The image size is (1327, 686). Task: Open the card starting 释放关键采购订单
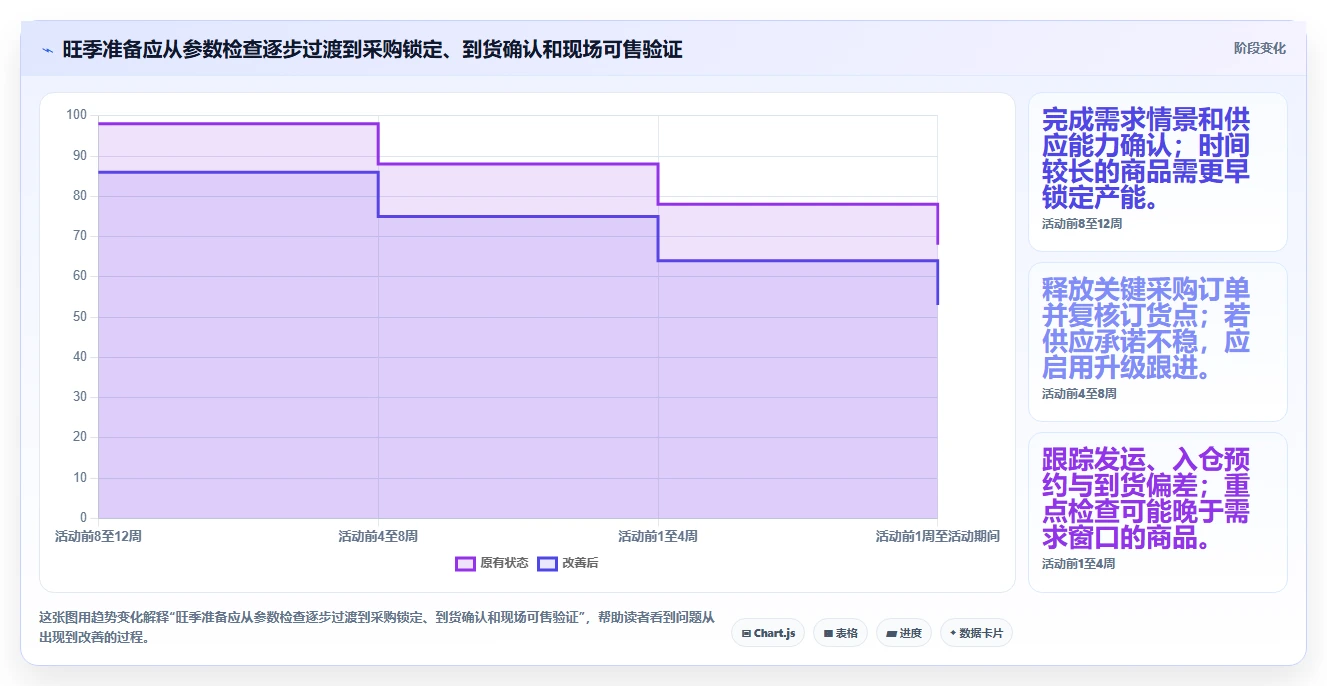click(x=1157, y=342)
